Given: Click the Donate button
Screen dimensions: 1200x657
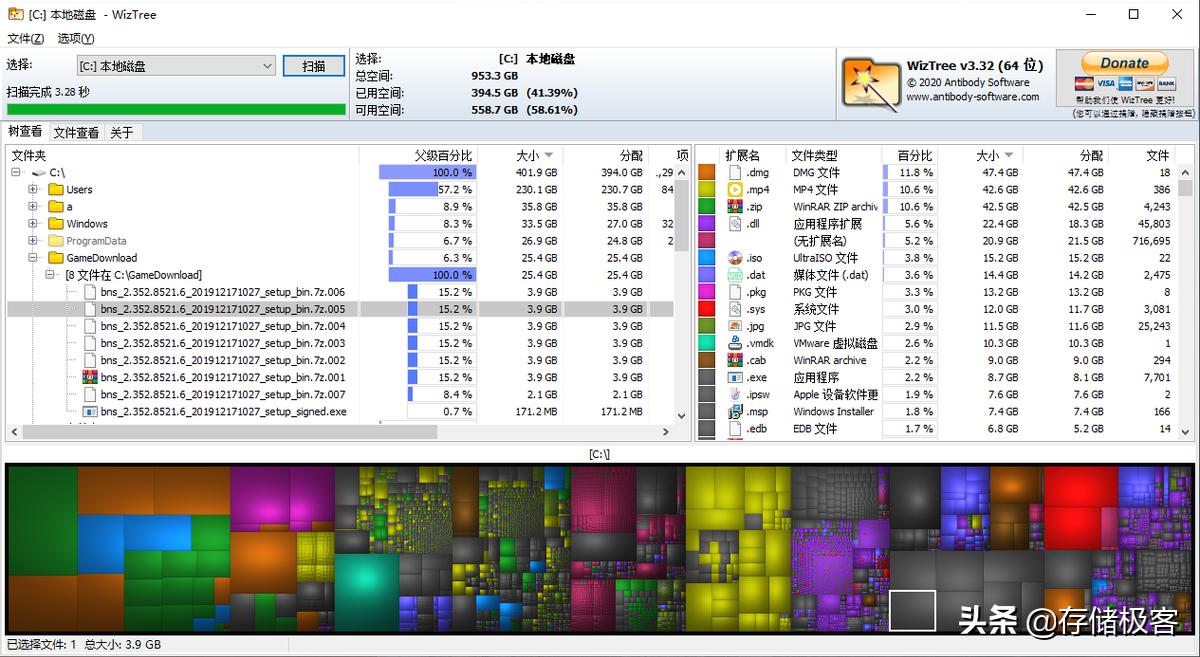Looking at the screenshot, I should point(1123,62).
